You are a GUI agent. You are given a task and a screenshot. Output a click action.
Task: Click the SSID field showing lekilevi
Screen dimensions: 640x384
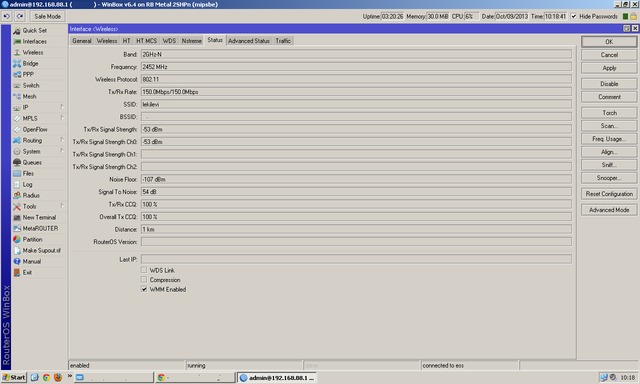[x=356, y=104]
